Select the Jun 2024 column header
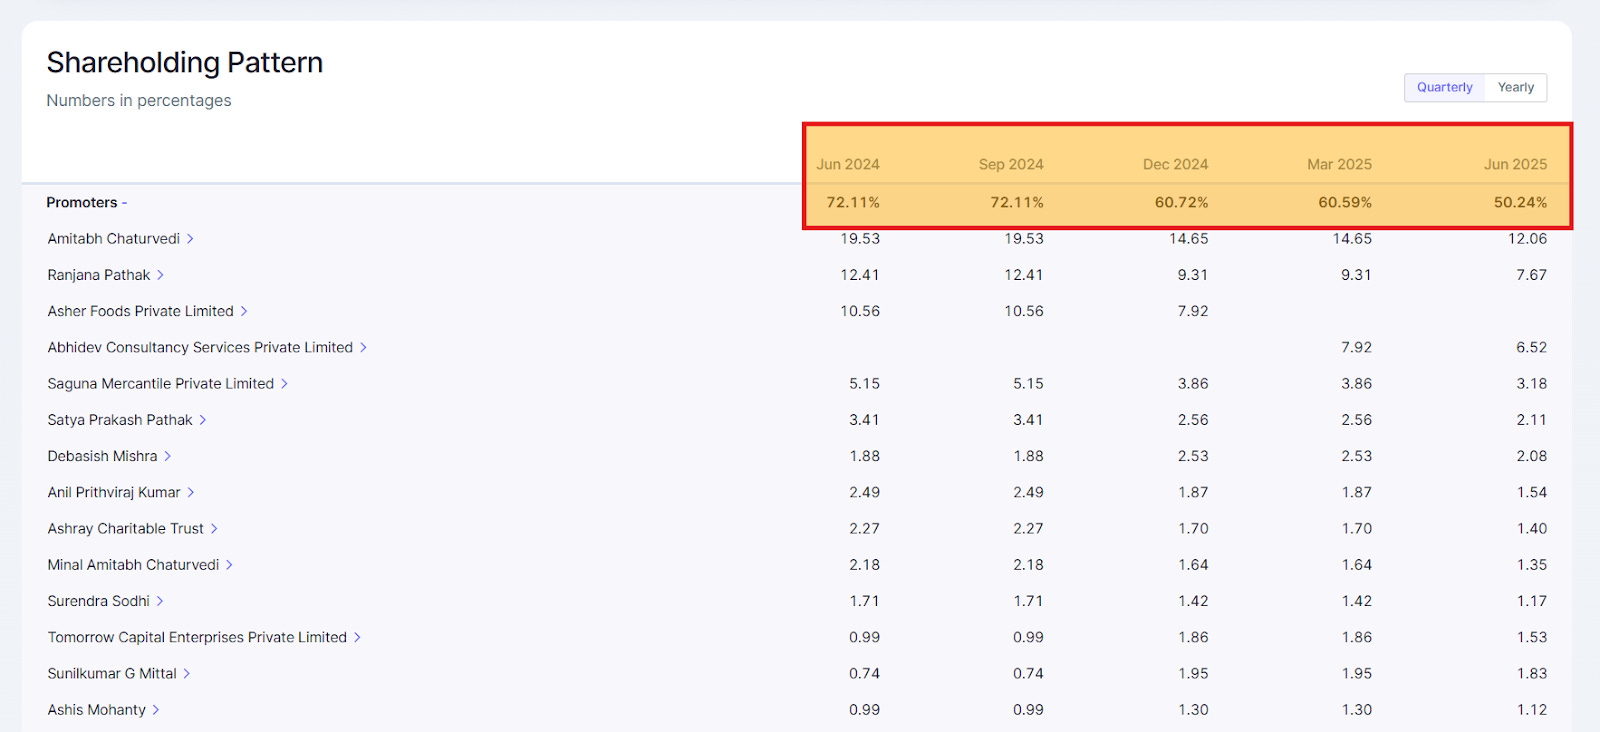Screen dimensions: 1600x732 click(848, 164)
